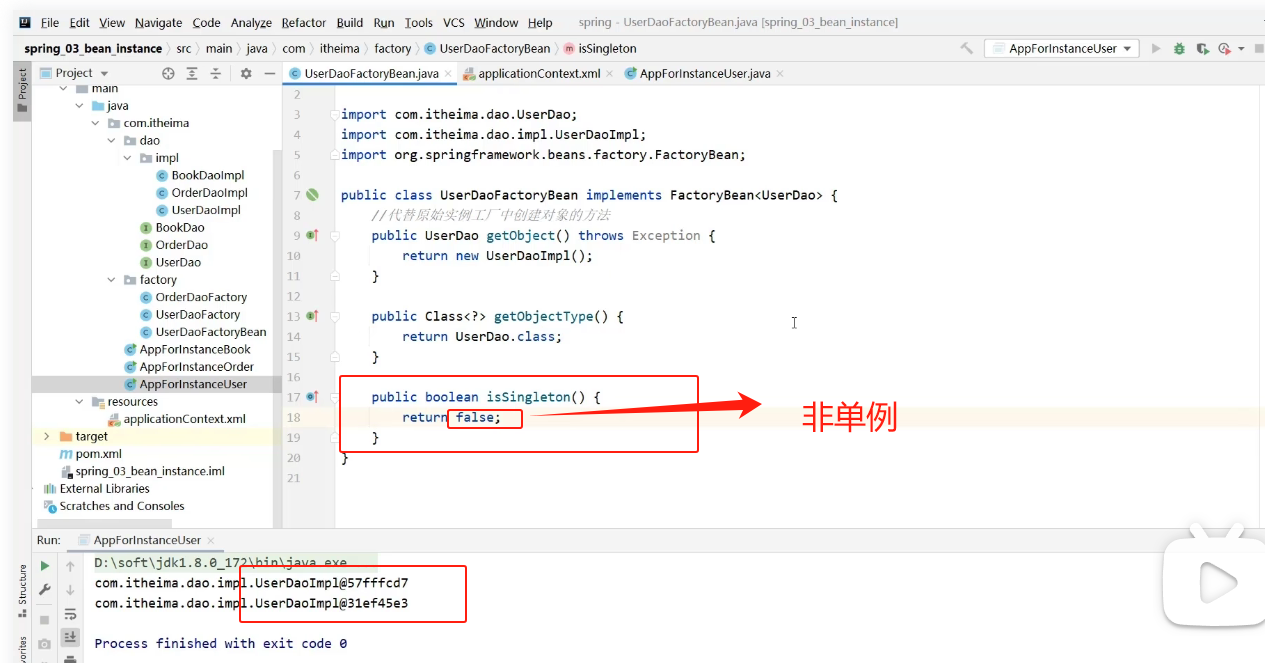Collapse the impl package
Viewport: 1265px width, 663px height.
click(127, 158)
